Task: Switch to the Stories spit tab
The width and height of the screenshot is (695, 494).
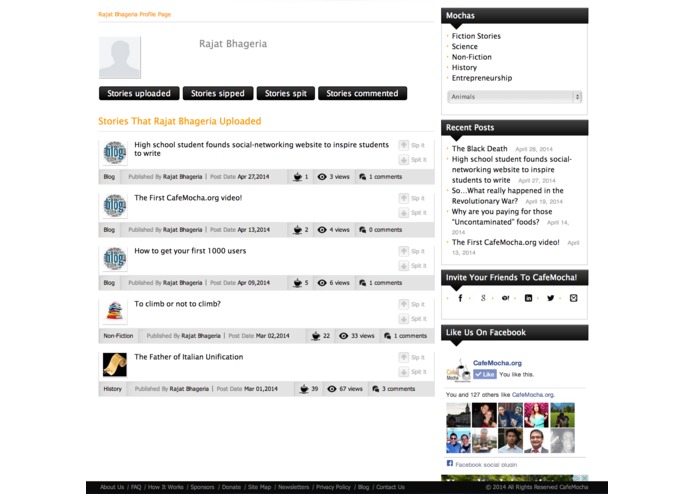Action: click(286, 93)
